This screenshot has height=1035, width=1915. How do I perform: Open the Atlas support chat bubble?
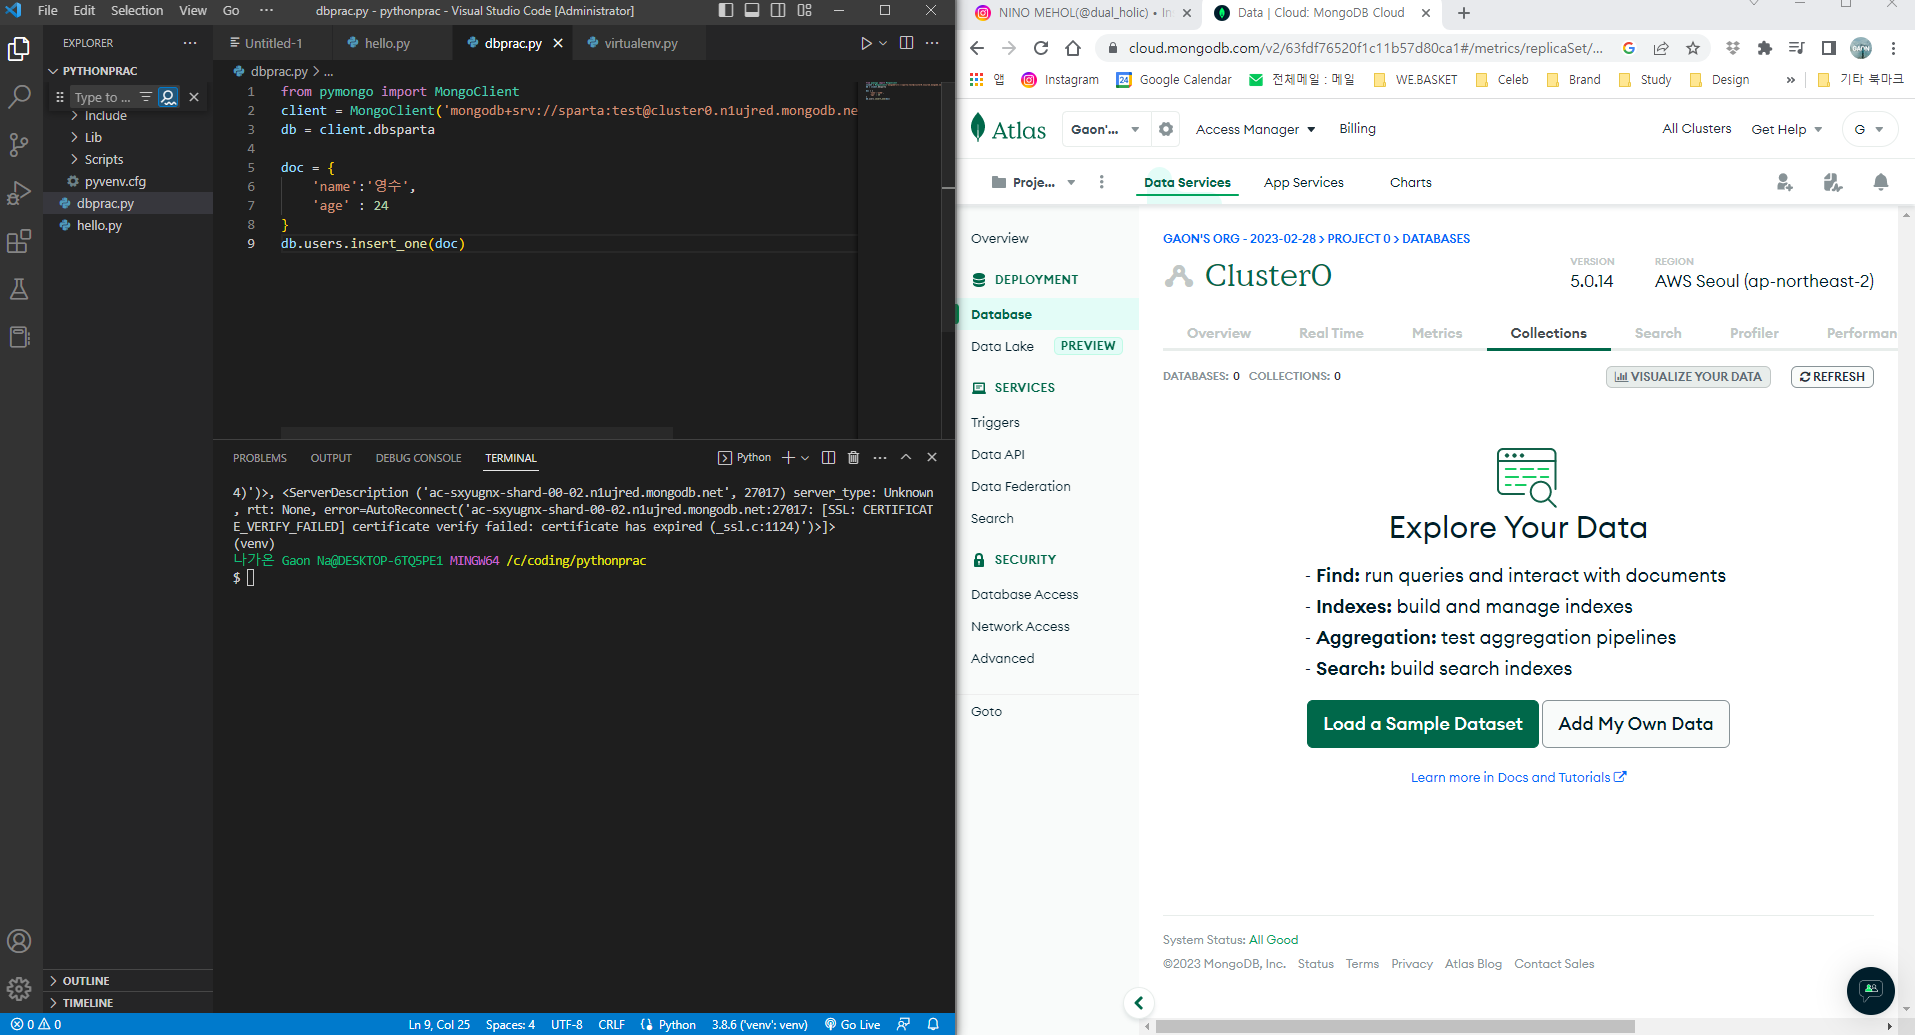[1870, 990]
